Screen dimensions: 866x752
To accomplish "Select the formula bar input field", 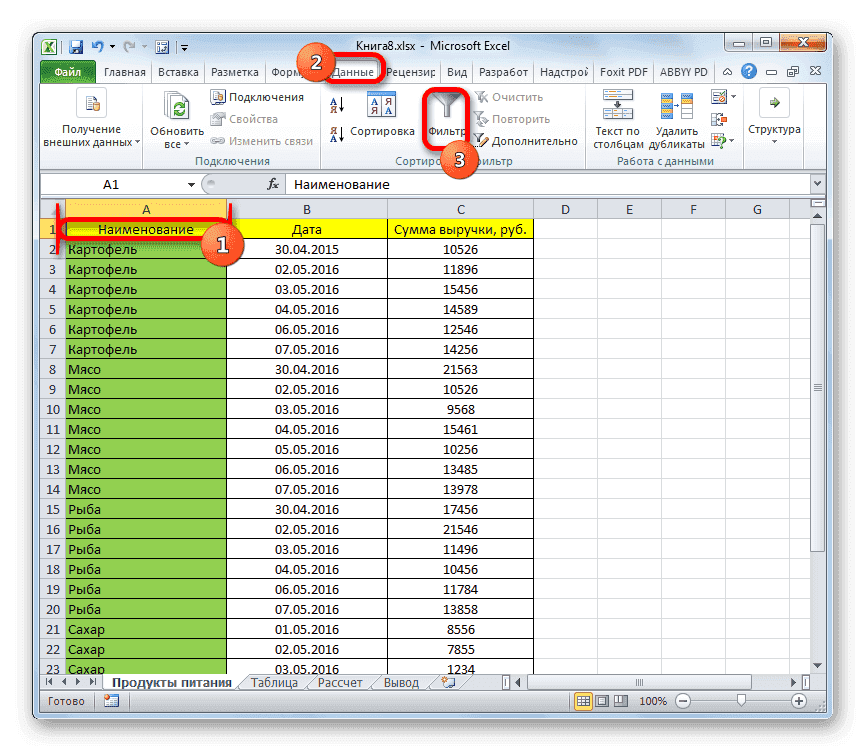I will click(x=500, y=184).
